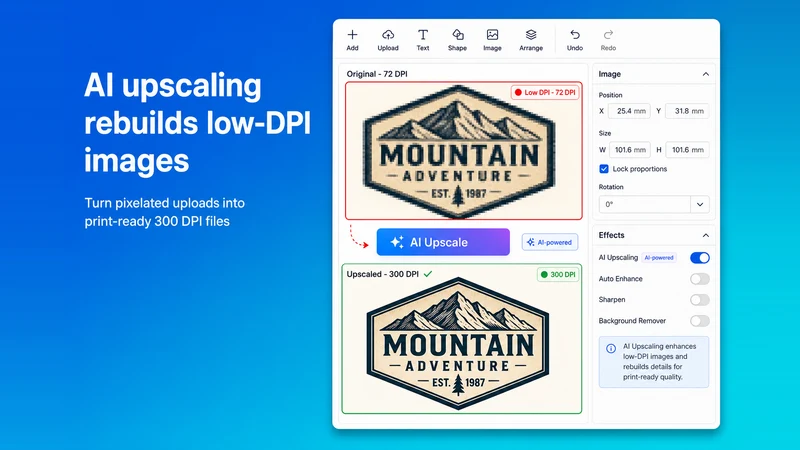Click the 'Background Remover' label
This screenshot has height=450, width=800.
tap(632, 321)
